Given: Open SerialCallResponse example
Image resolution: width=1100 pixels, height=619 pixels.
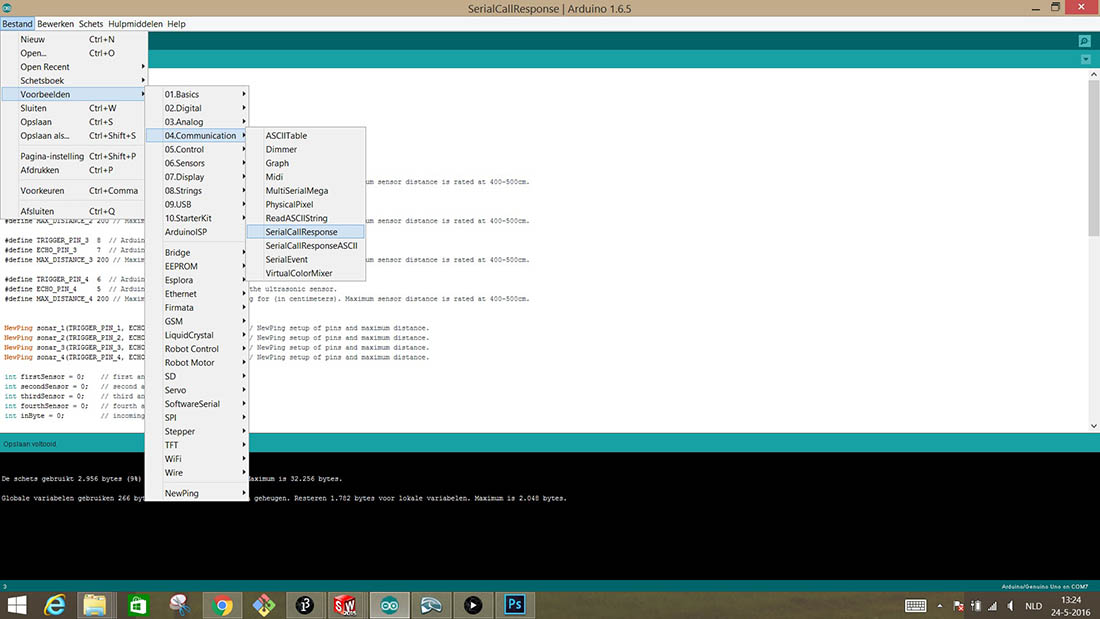Looking at the screenshot, I should coord(306,232).
